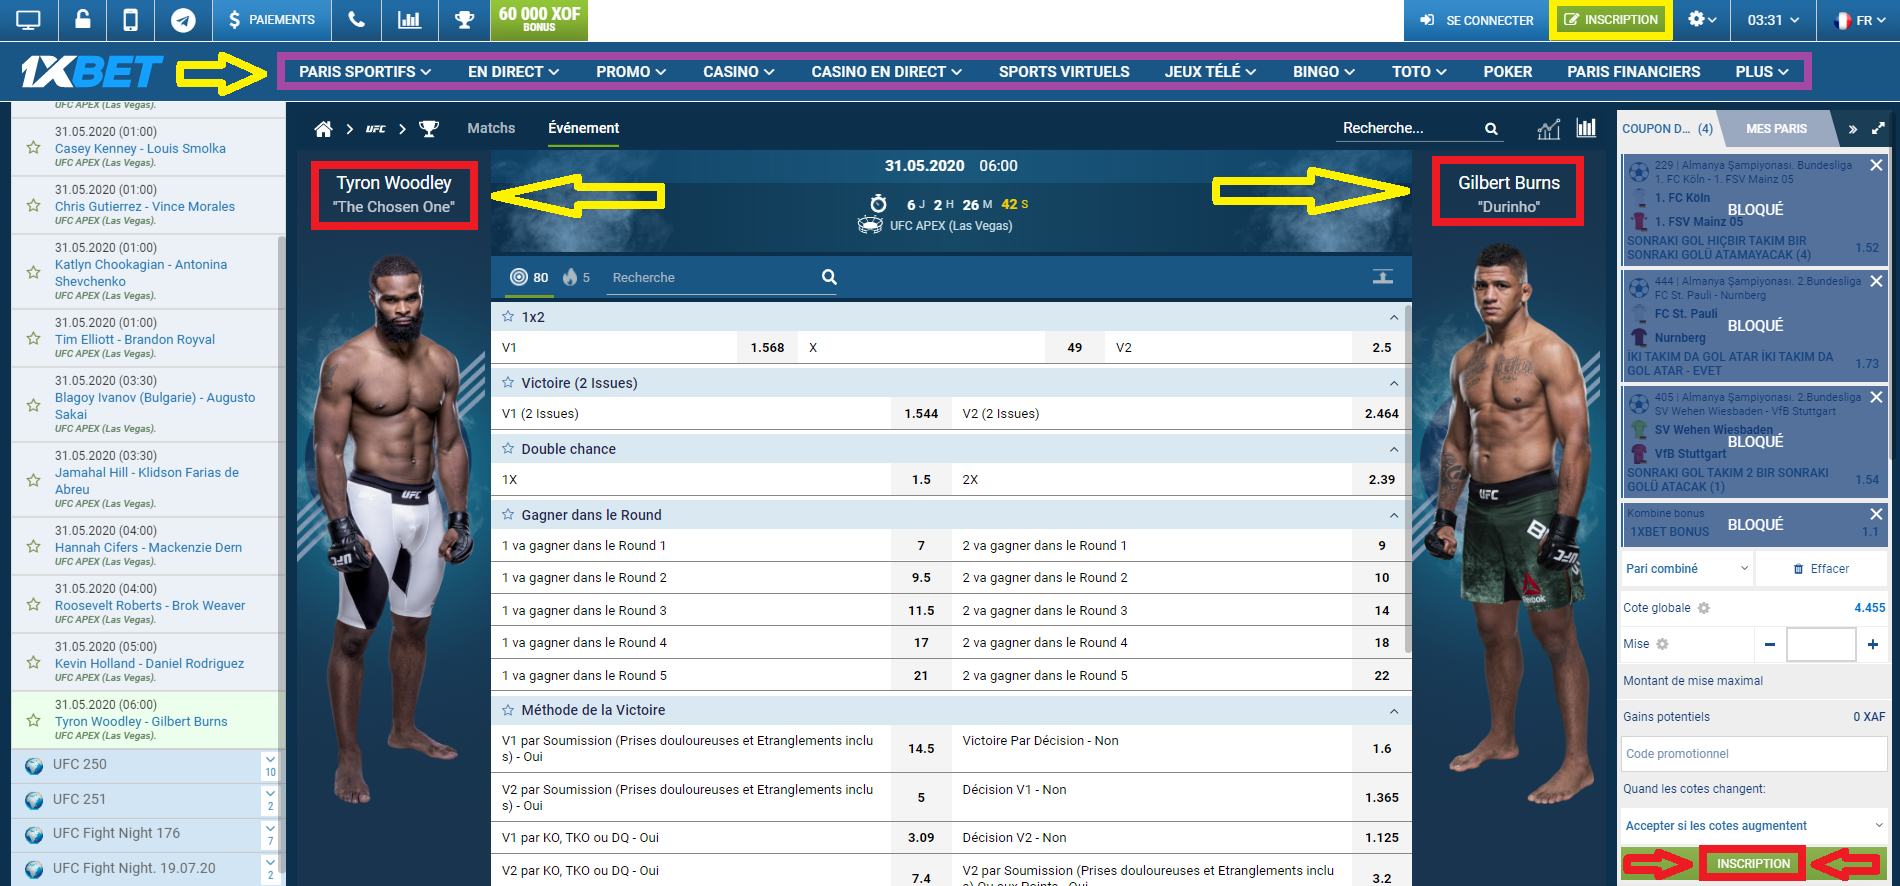Open the Telegram icon in top bar
Image resolution: width=1900 pixels, height=886 pixels.
point(183,20)
